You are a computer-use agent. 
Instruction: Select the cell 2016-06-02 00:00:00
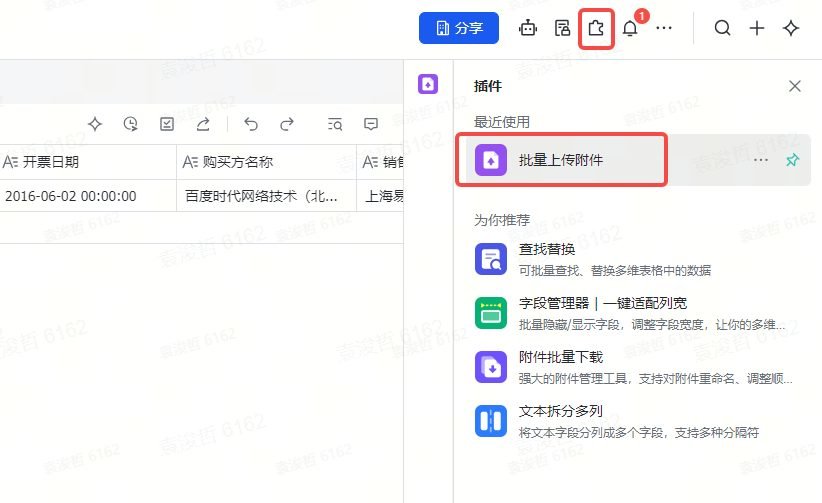(x=88, y=196)
